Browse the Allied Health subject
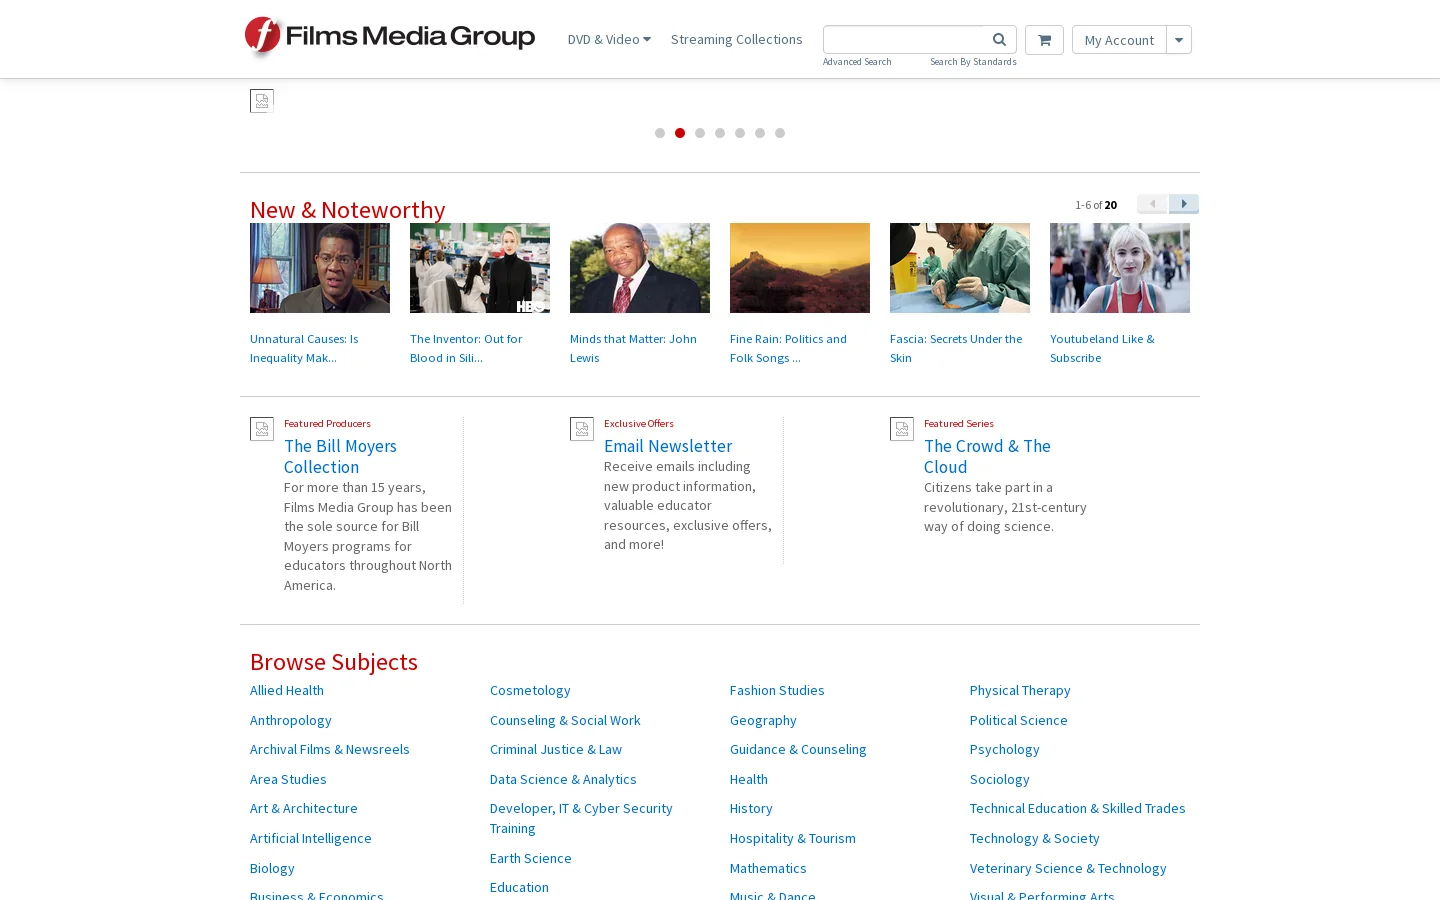 (287, 690)
